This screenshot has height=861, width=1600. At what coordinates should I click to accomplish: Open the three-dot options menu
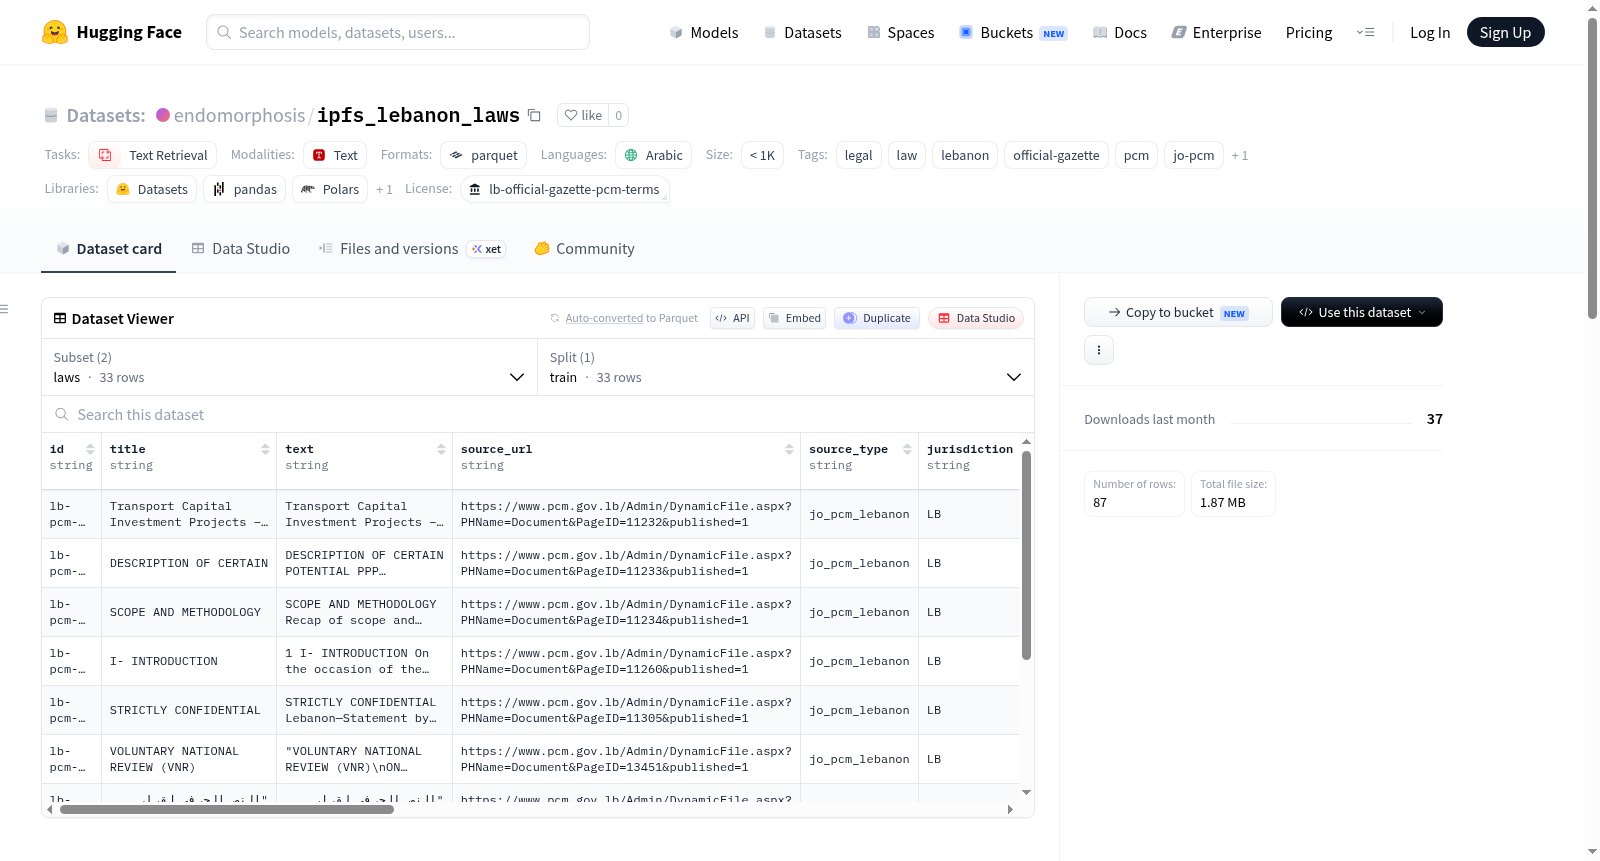point(1099,350)
